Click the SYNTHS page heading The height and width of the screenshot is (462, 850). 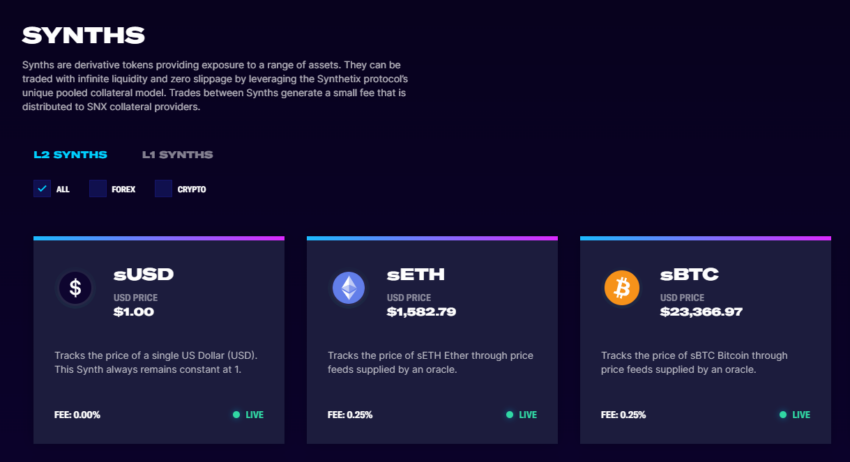pyautogui.click(x=83, y=36)
